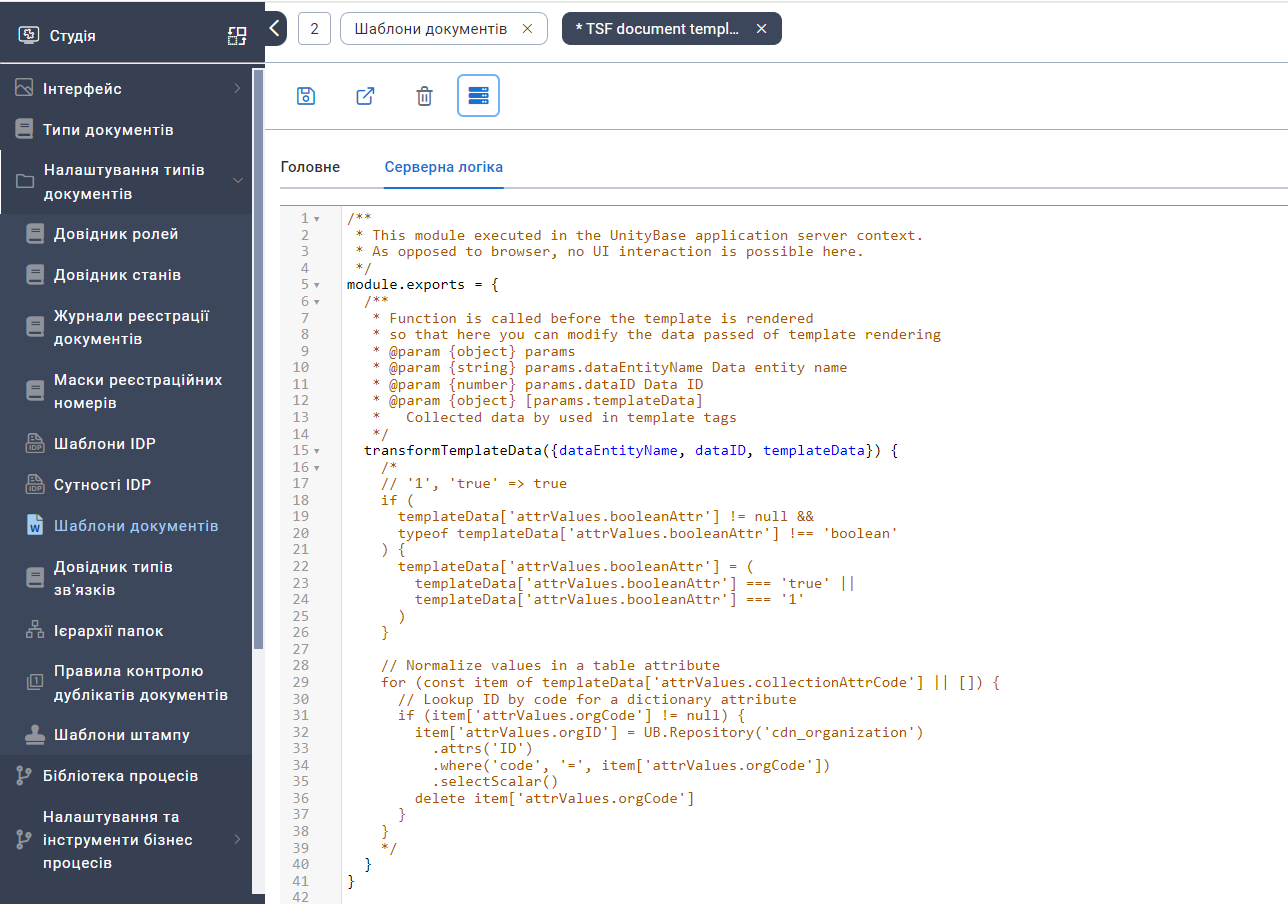The image size is (1288, 904).
Task: Open Довідник станів item
Action: (x=118, y=275)
